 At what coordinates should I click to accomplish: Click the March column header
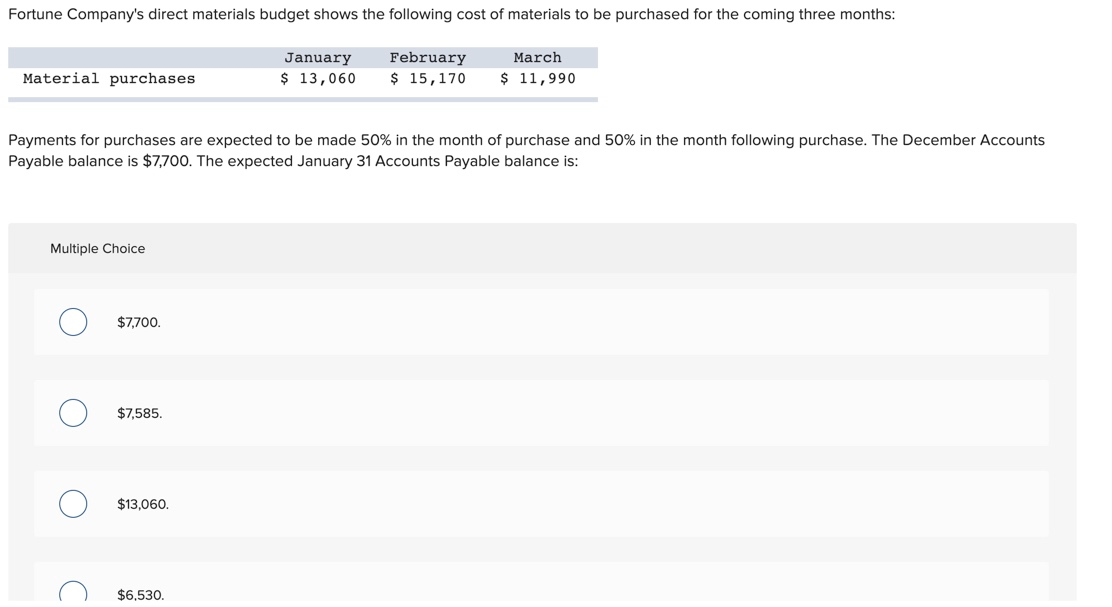coord(537,57)
